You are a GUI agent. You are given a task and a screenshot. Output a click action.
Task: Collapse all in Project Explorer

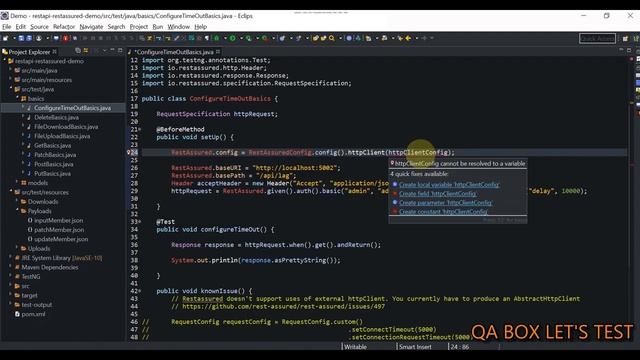[78, 51]
